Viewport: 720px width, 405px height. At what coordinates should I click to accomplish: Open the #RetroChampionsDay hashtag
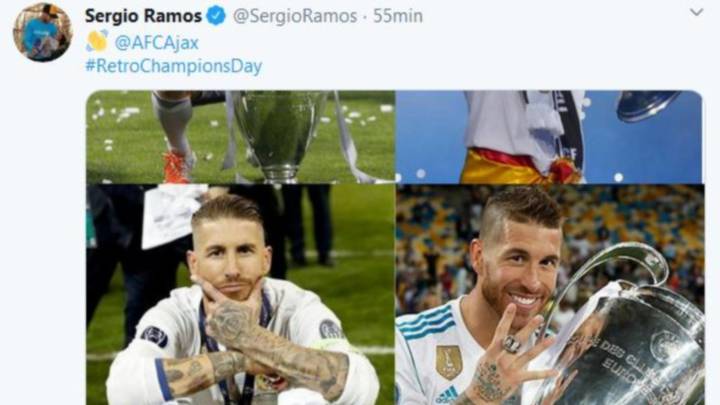pos(174,66)
